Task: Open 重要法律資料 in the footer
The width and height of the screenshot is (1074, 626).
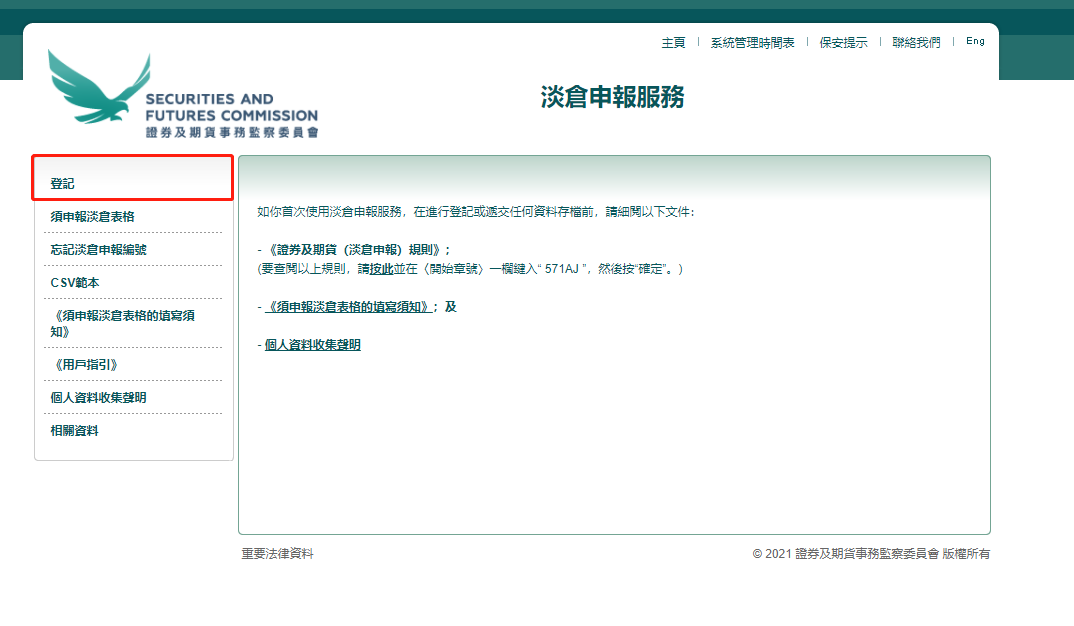Action: [277, 554]
